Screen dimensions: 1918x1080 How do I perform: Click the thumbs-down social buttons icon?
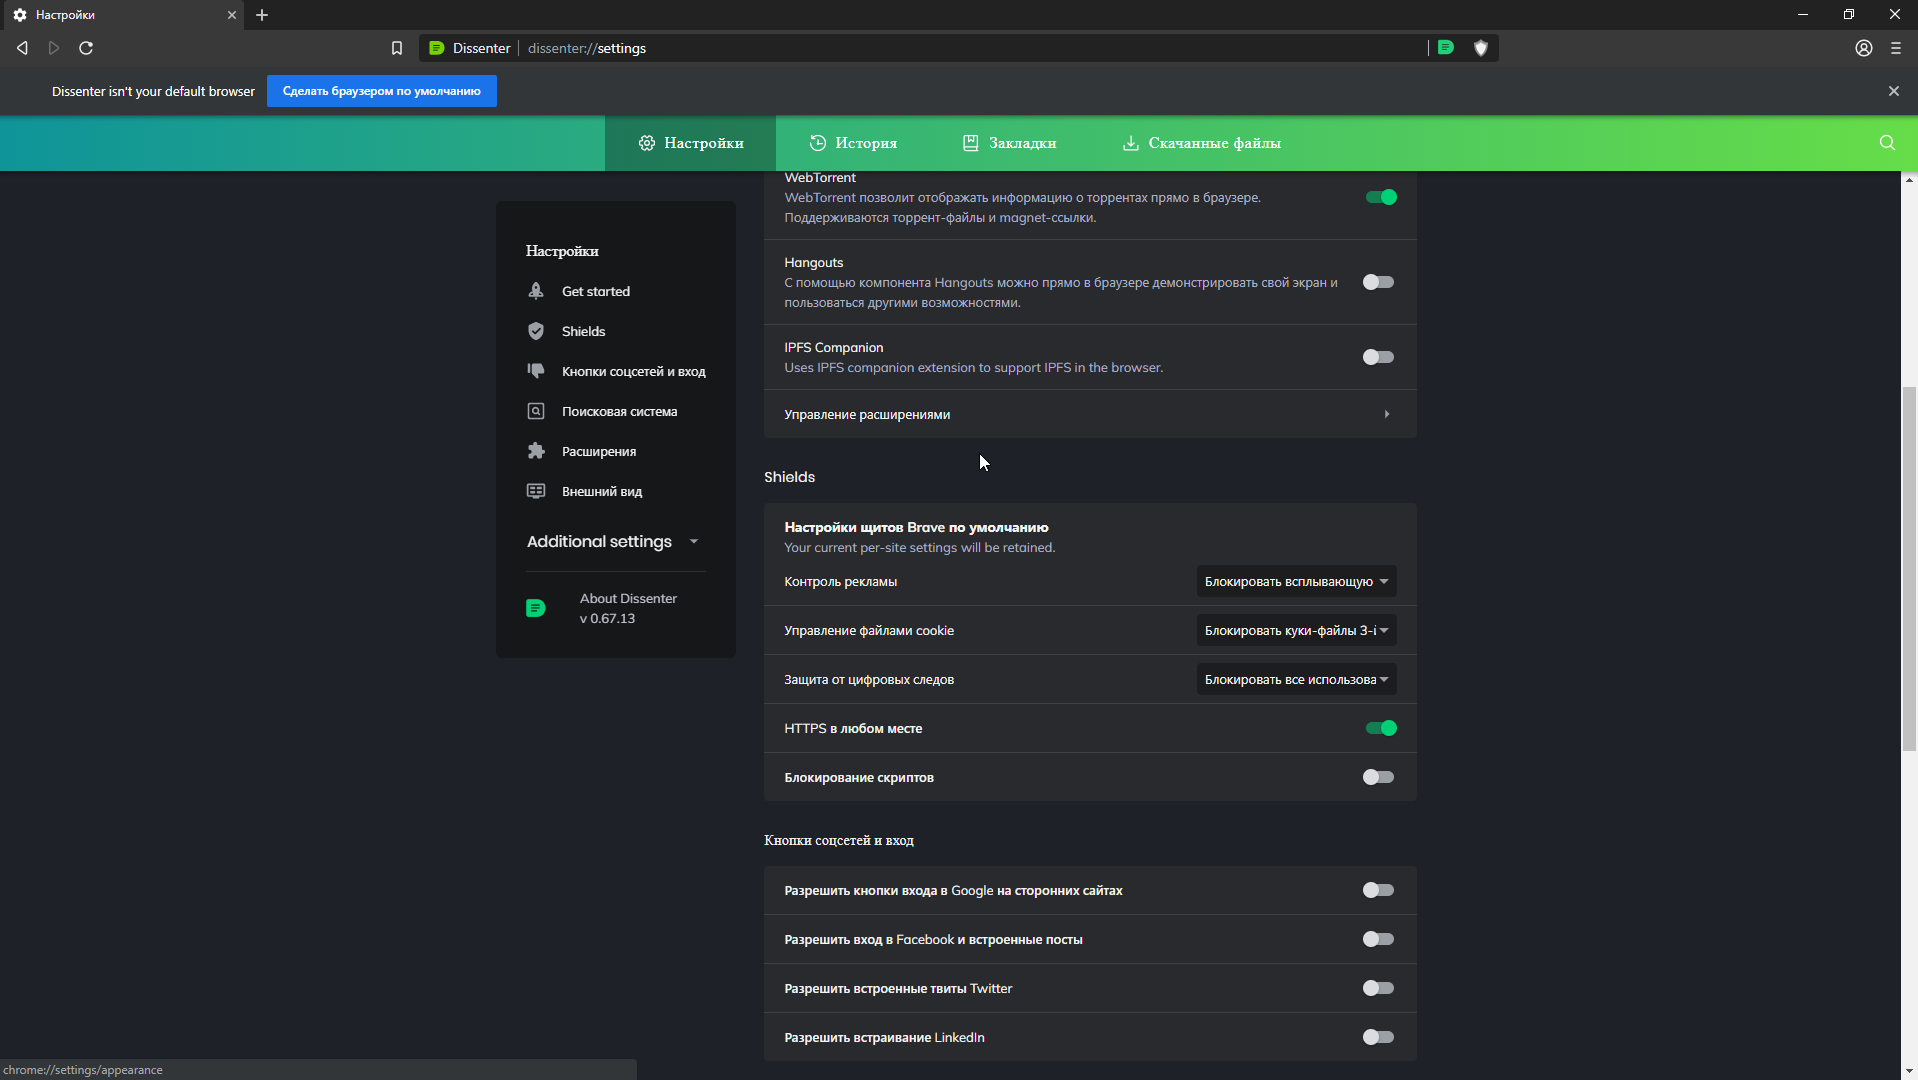click(536, 371)
